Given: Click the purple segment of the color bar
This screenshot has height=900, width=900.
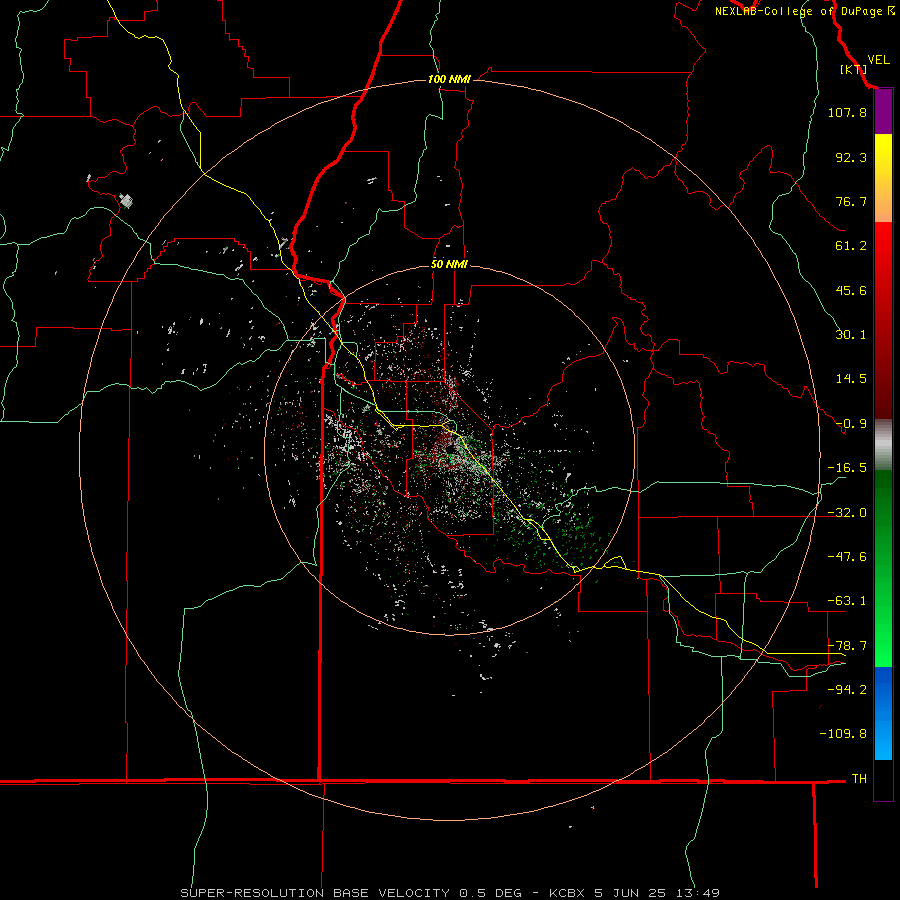Looking at the screenshot, I should 883,112.
